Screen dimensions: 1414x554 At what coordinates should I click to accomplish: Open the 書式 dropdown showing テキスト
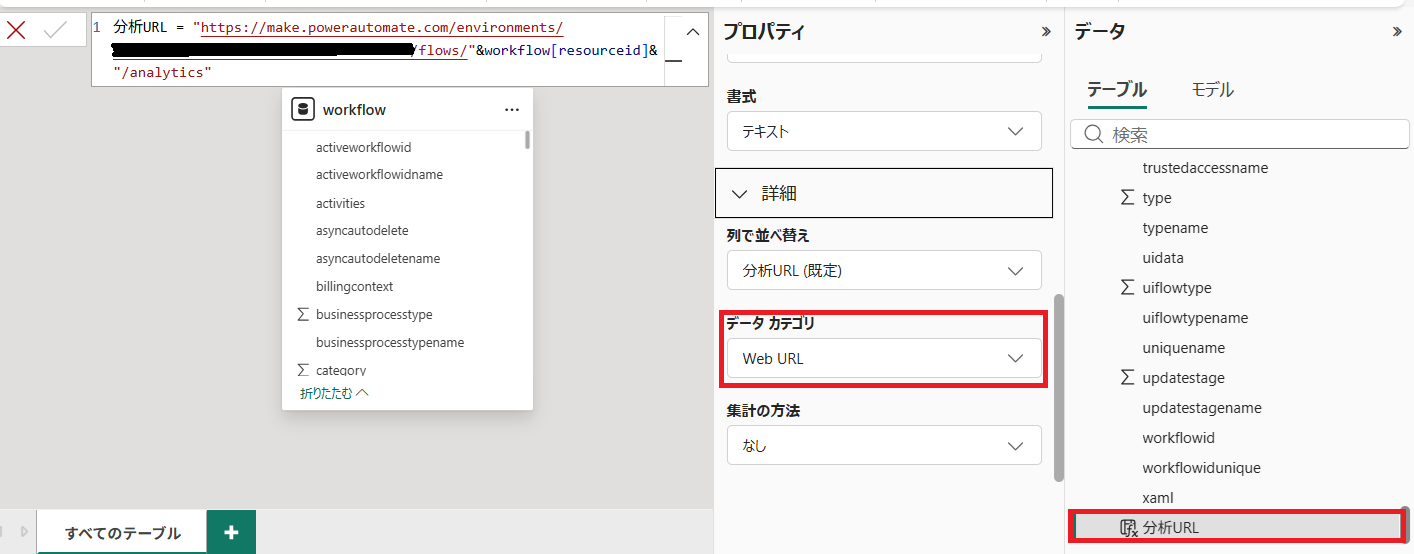click(884, 131)
